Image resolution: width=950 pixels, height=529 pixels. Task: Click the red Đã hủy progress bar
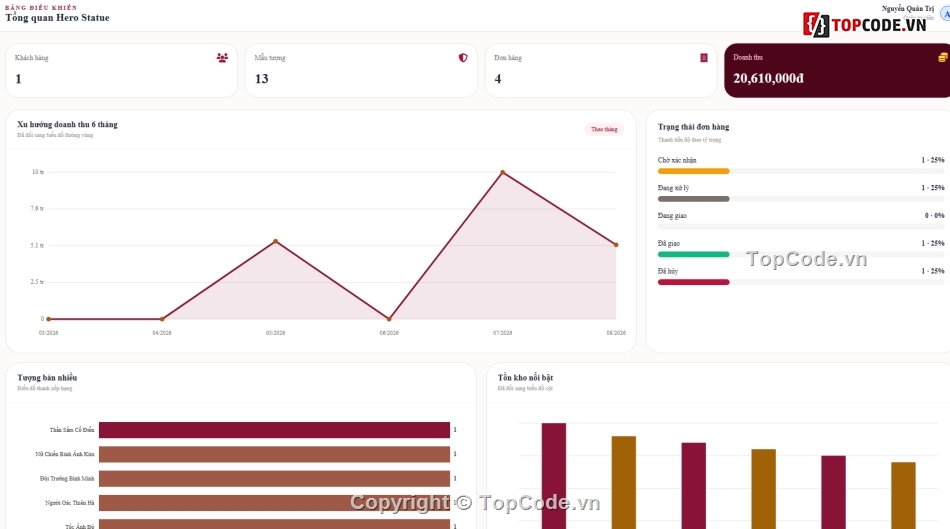click(694, 282)
